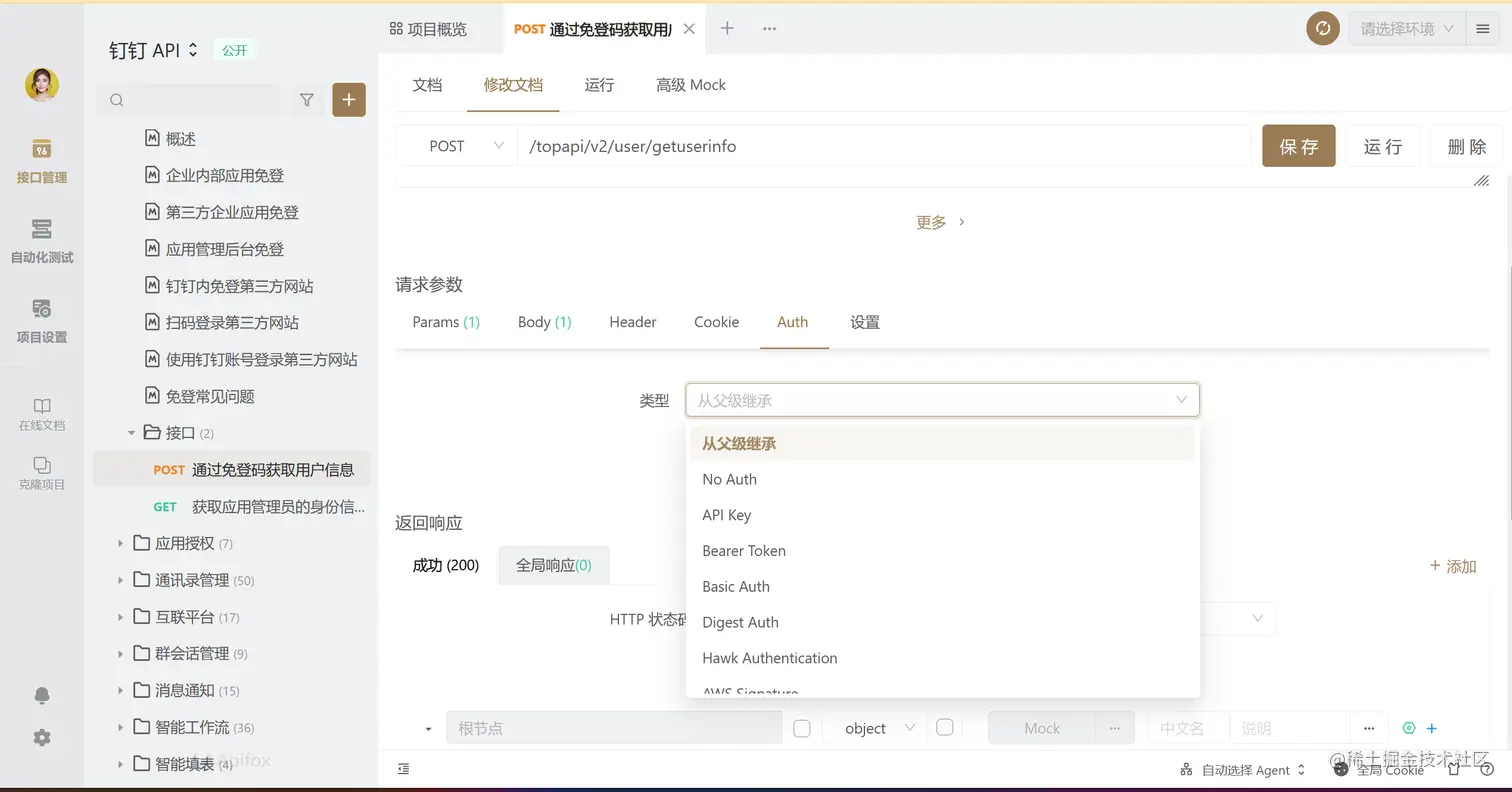Switch to the 高级 Mock tab
The height and width of the screenshot is (792, 1512).
691,85
